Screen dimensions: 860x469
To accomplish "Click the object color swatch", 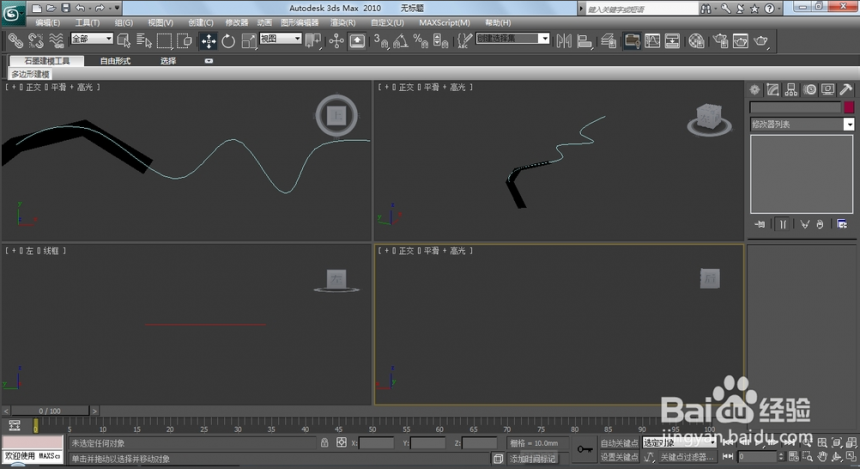I will pos(849,107).
